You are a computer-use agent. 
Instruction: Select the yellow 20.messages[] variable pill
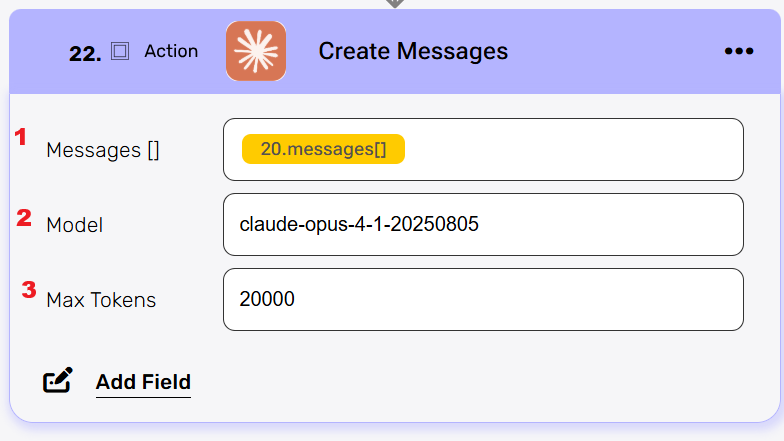[x=323, y=149]
